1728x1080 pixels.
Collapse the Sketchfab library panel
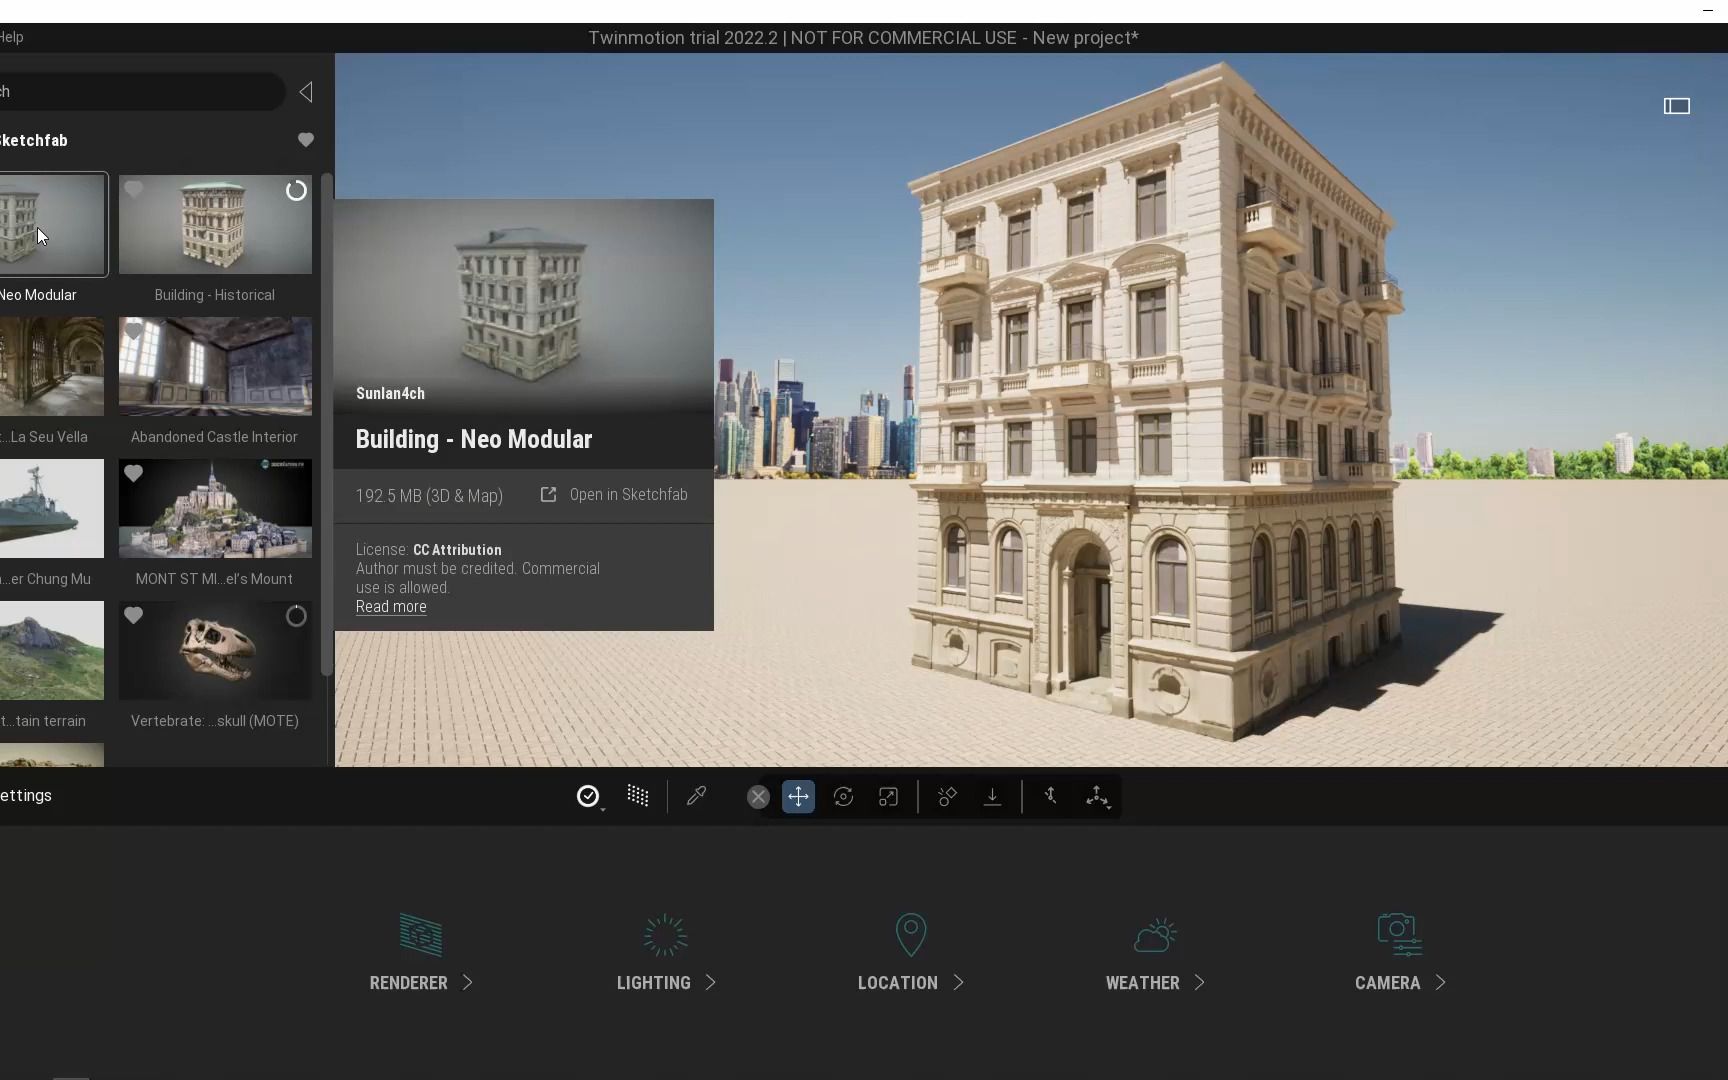[x=306, y=92]
